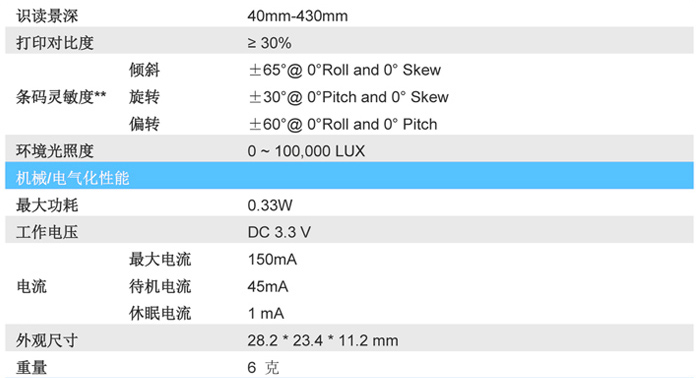Click the 工作电压 row label
700x378 pixels.
47,233
